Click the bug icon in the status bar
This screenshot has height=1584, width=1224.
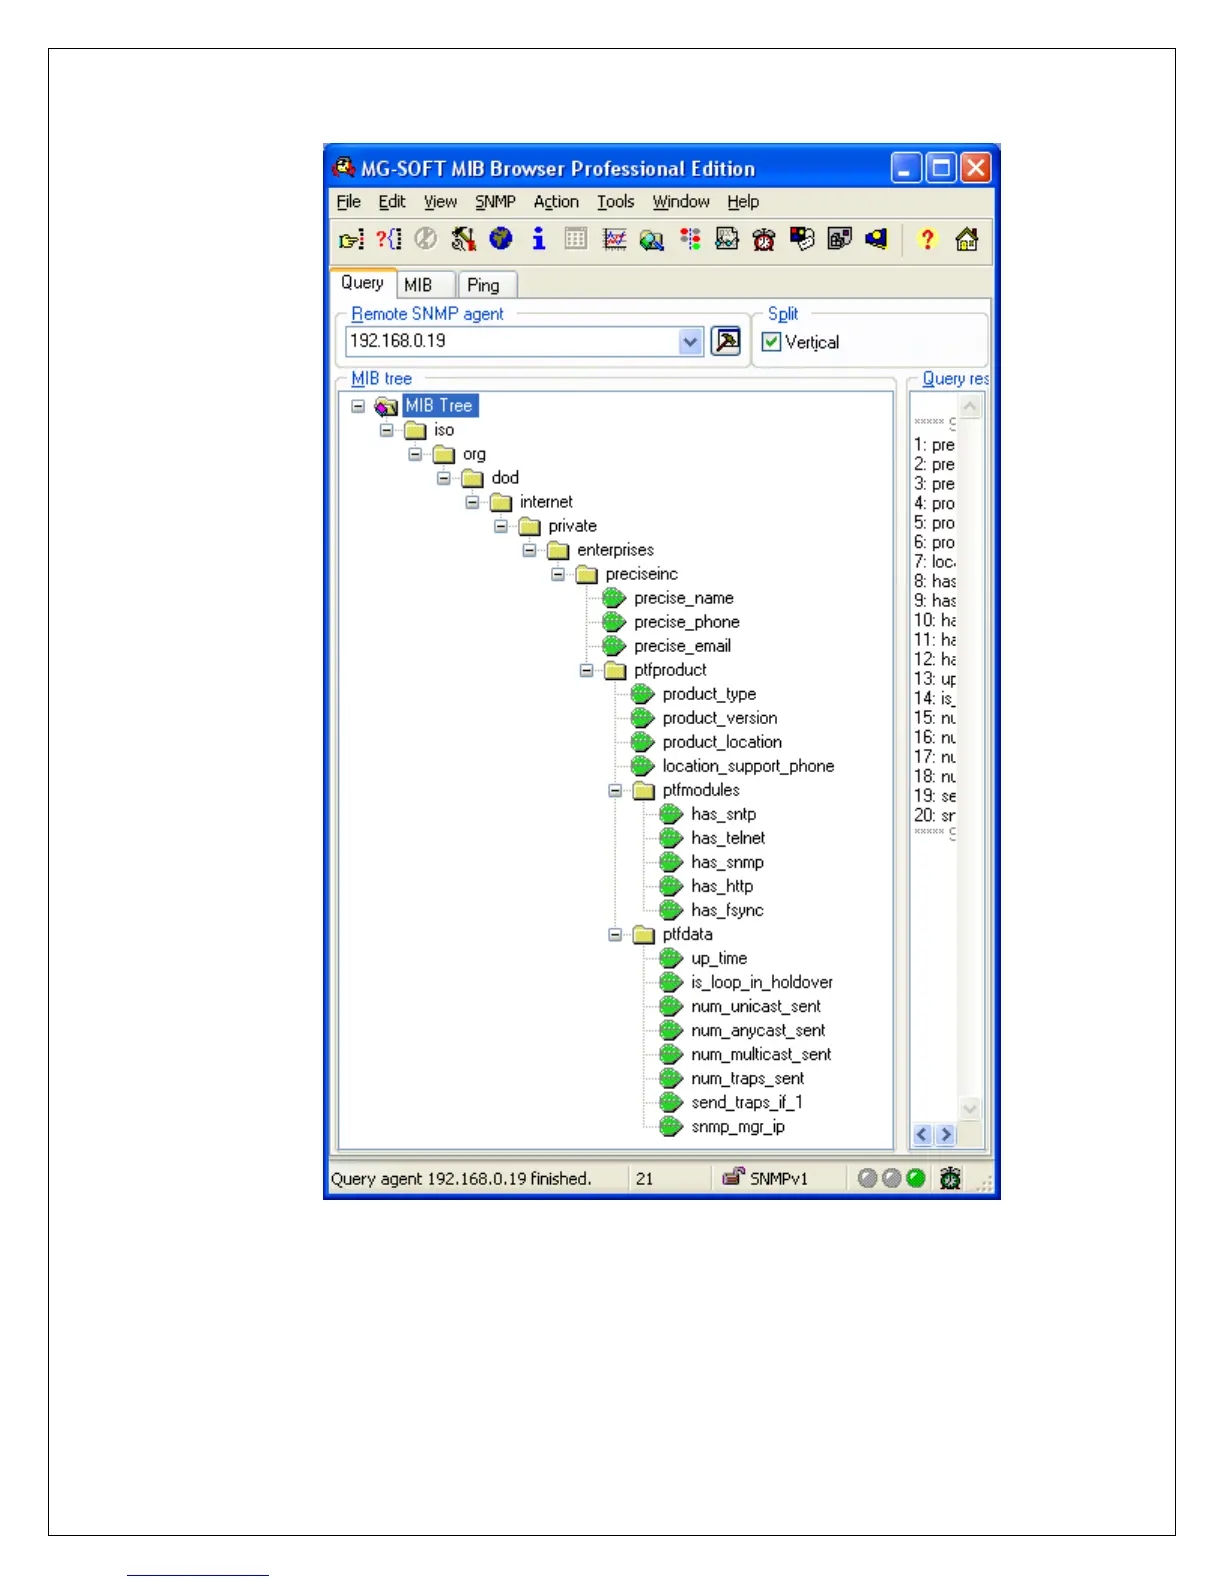coord(950,1178)
